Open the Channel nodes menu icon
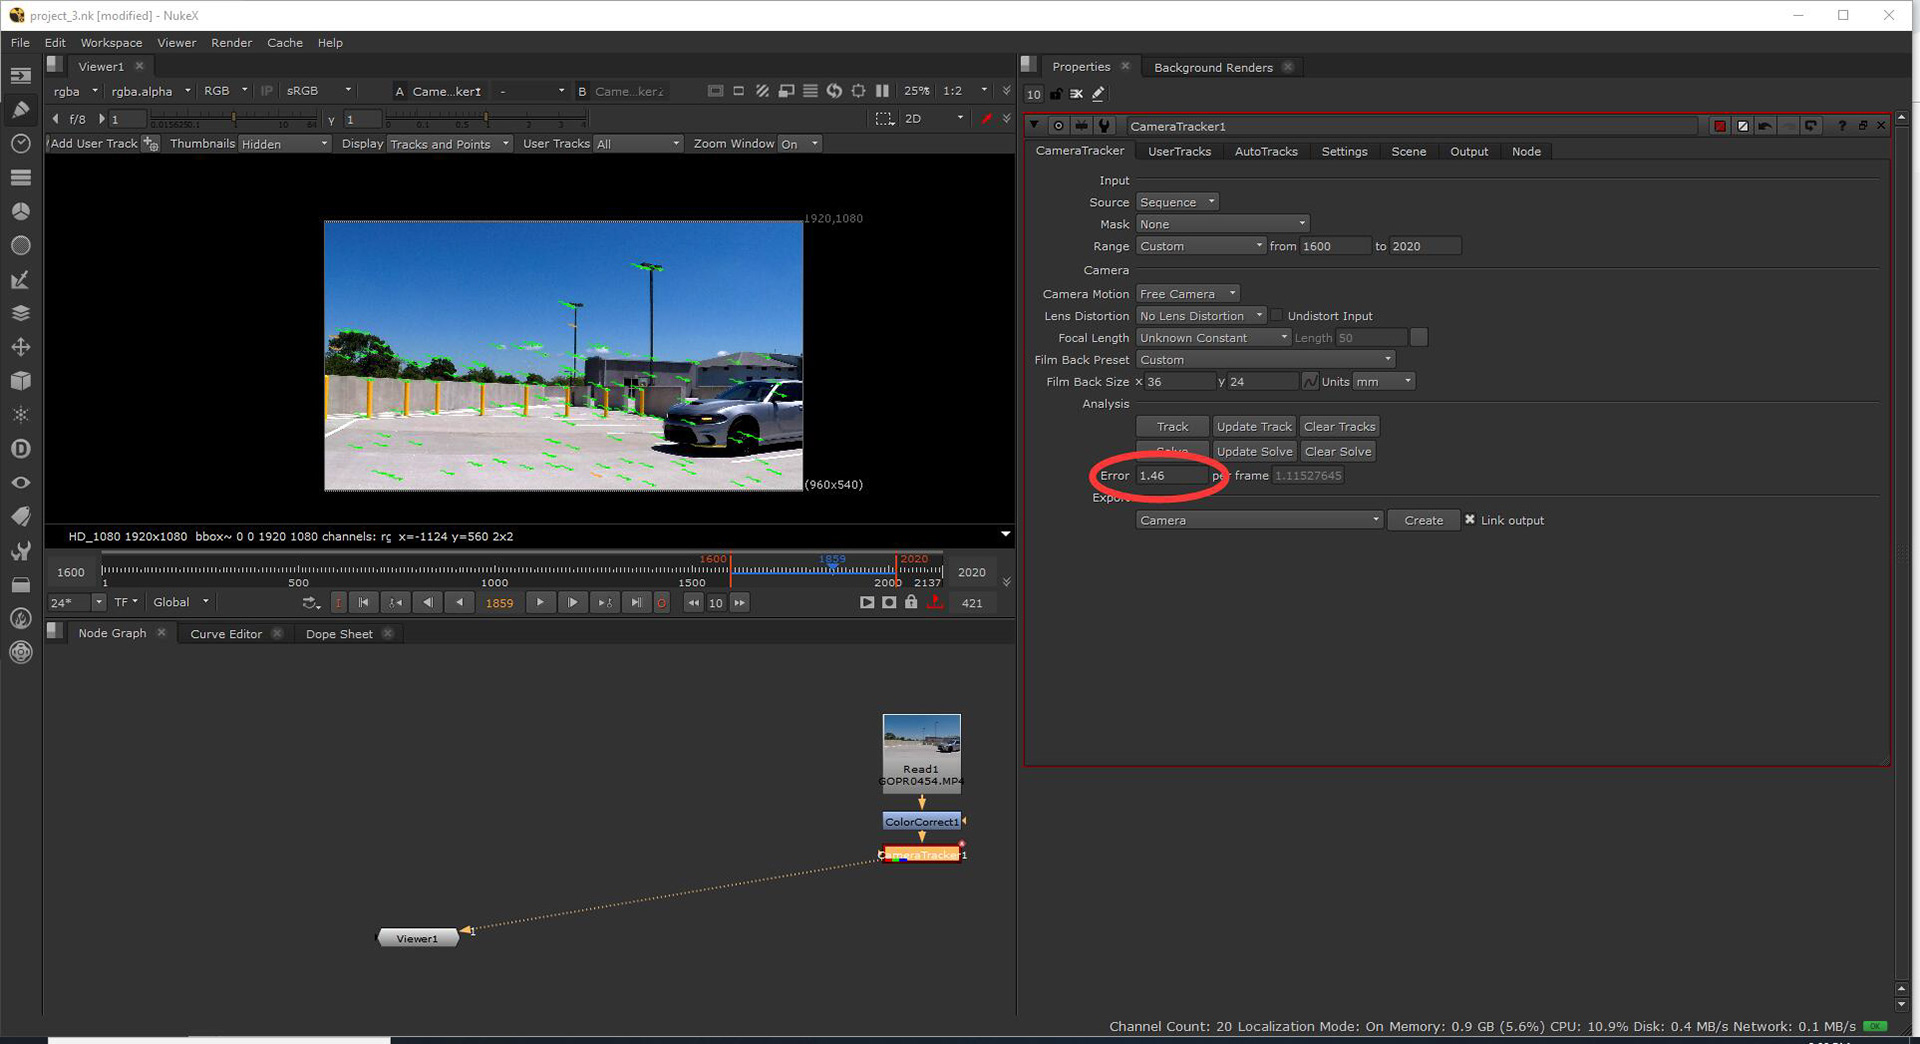Viewport: 1920px width, 1044px height. (x=20, y=178)
